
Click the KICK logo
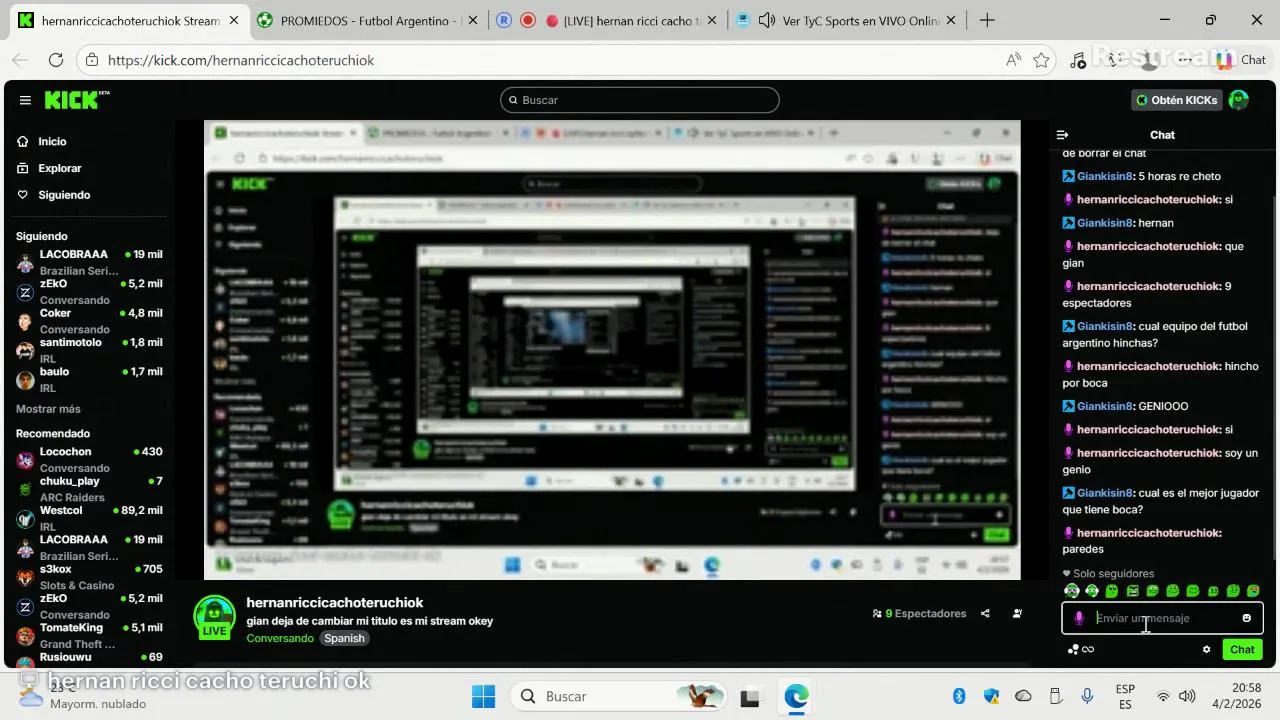point(76,100)
